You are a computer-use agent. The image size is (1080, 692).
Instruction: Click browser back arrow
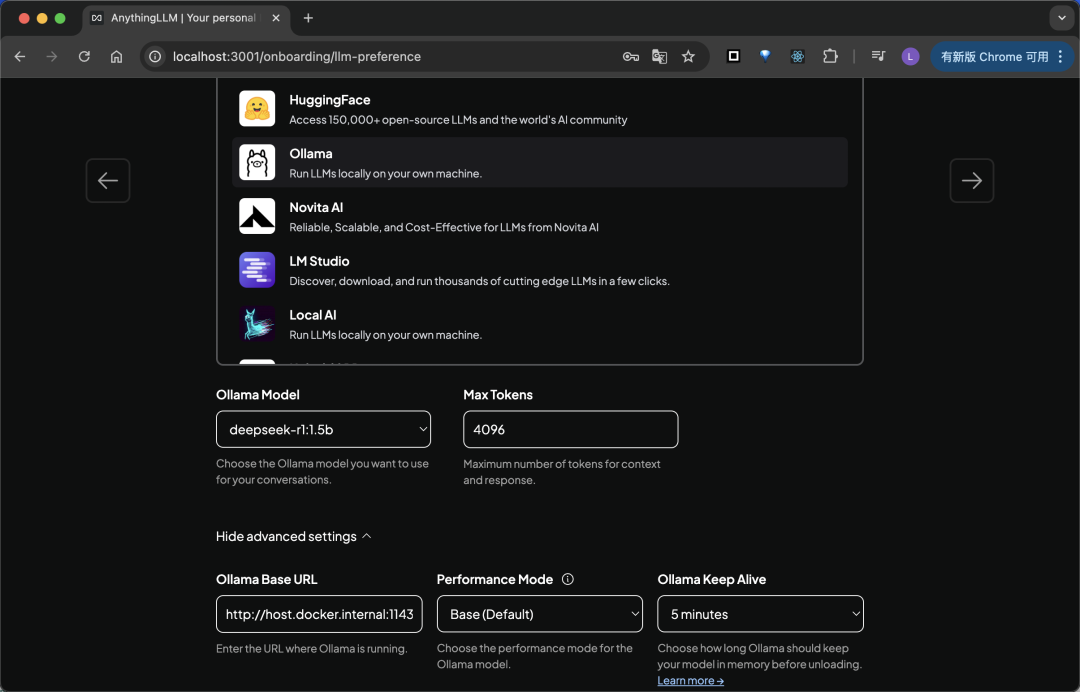click(x=20, y=56)
